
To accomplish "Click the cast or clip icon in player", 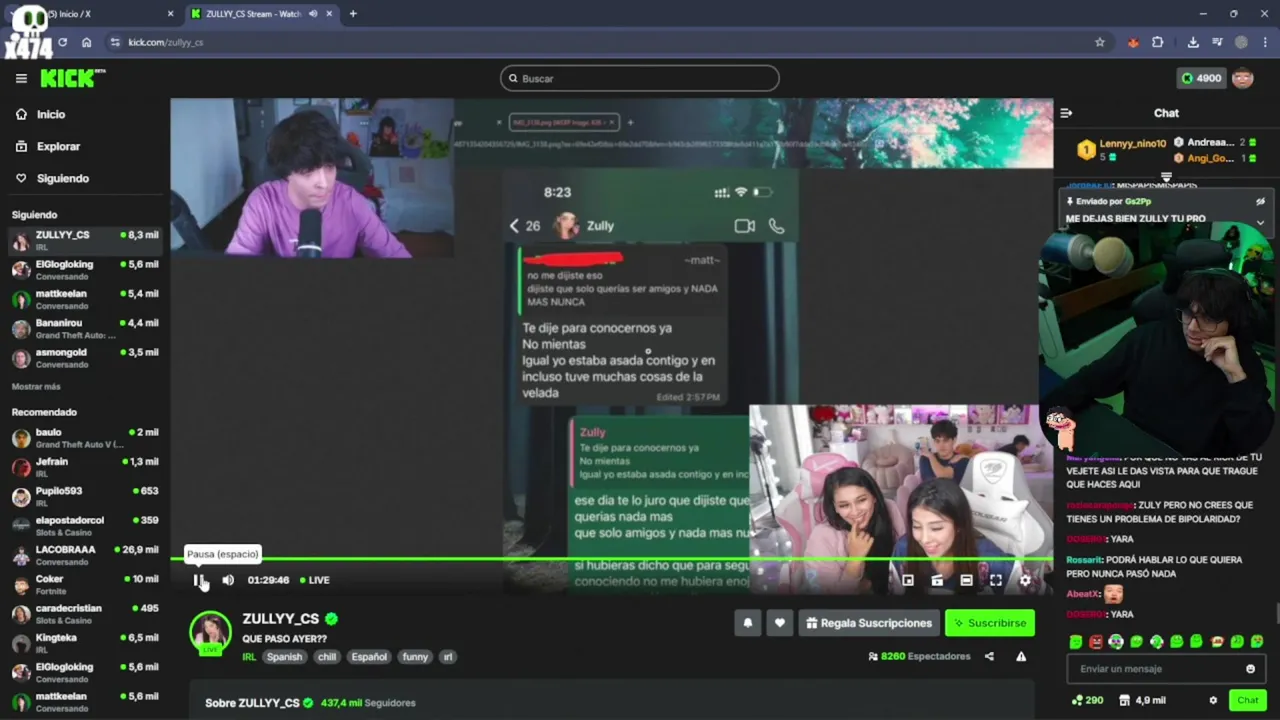I will click(x=937, y=580).
